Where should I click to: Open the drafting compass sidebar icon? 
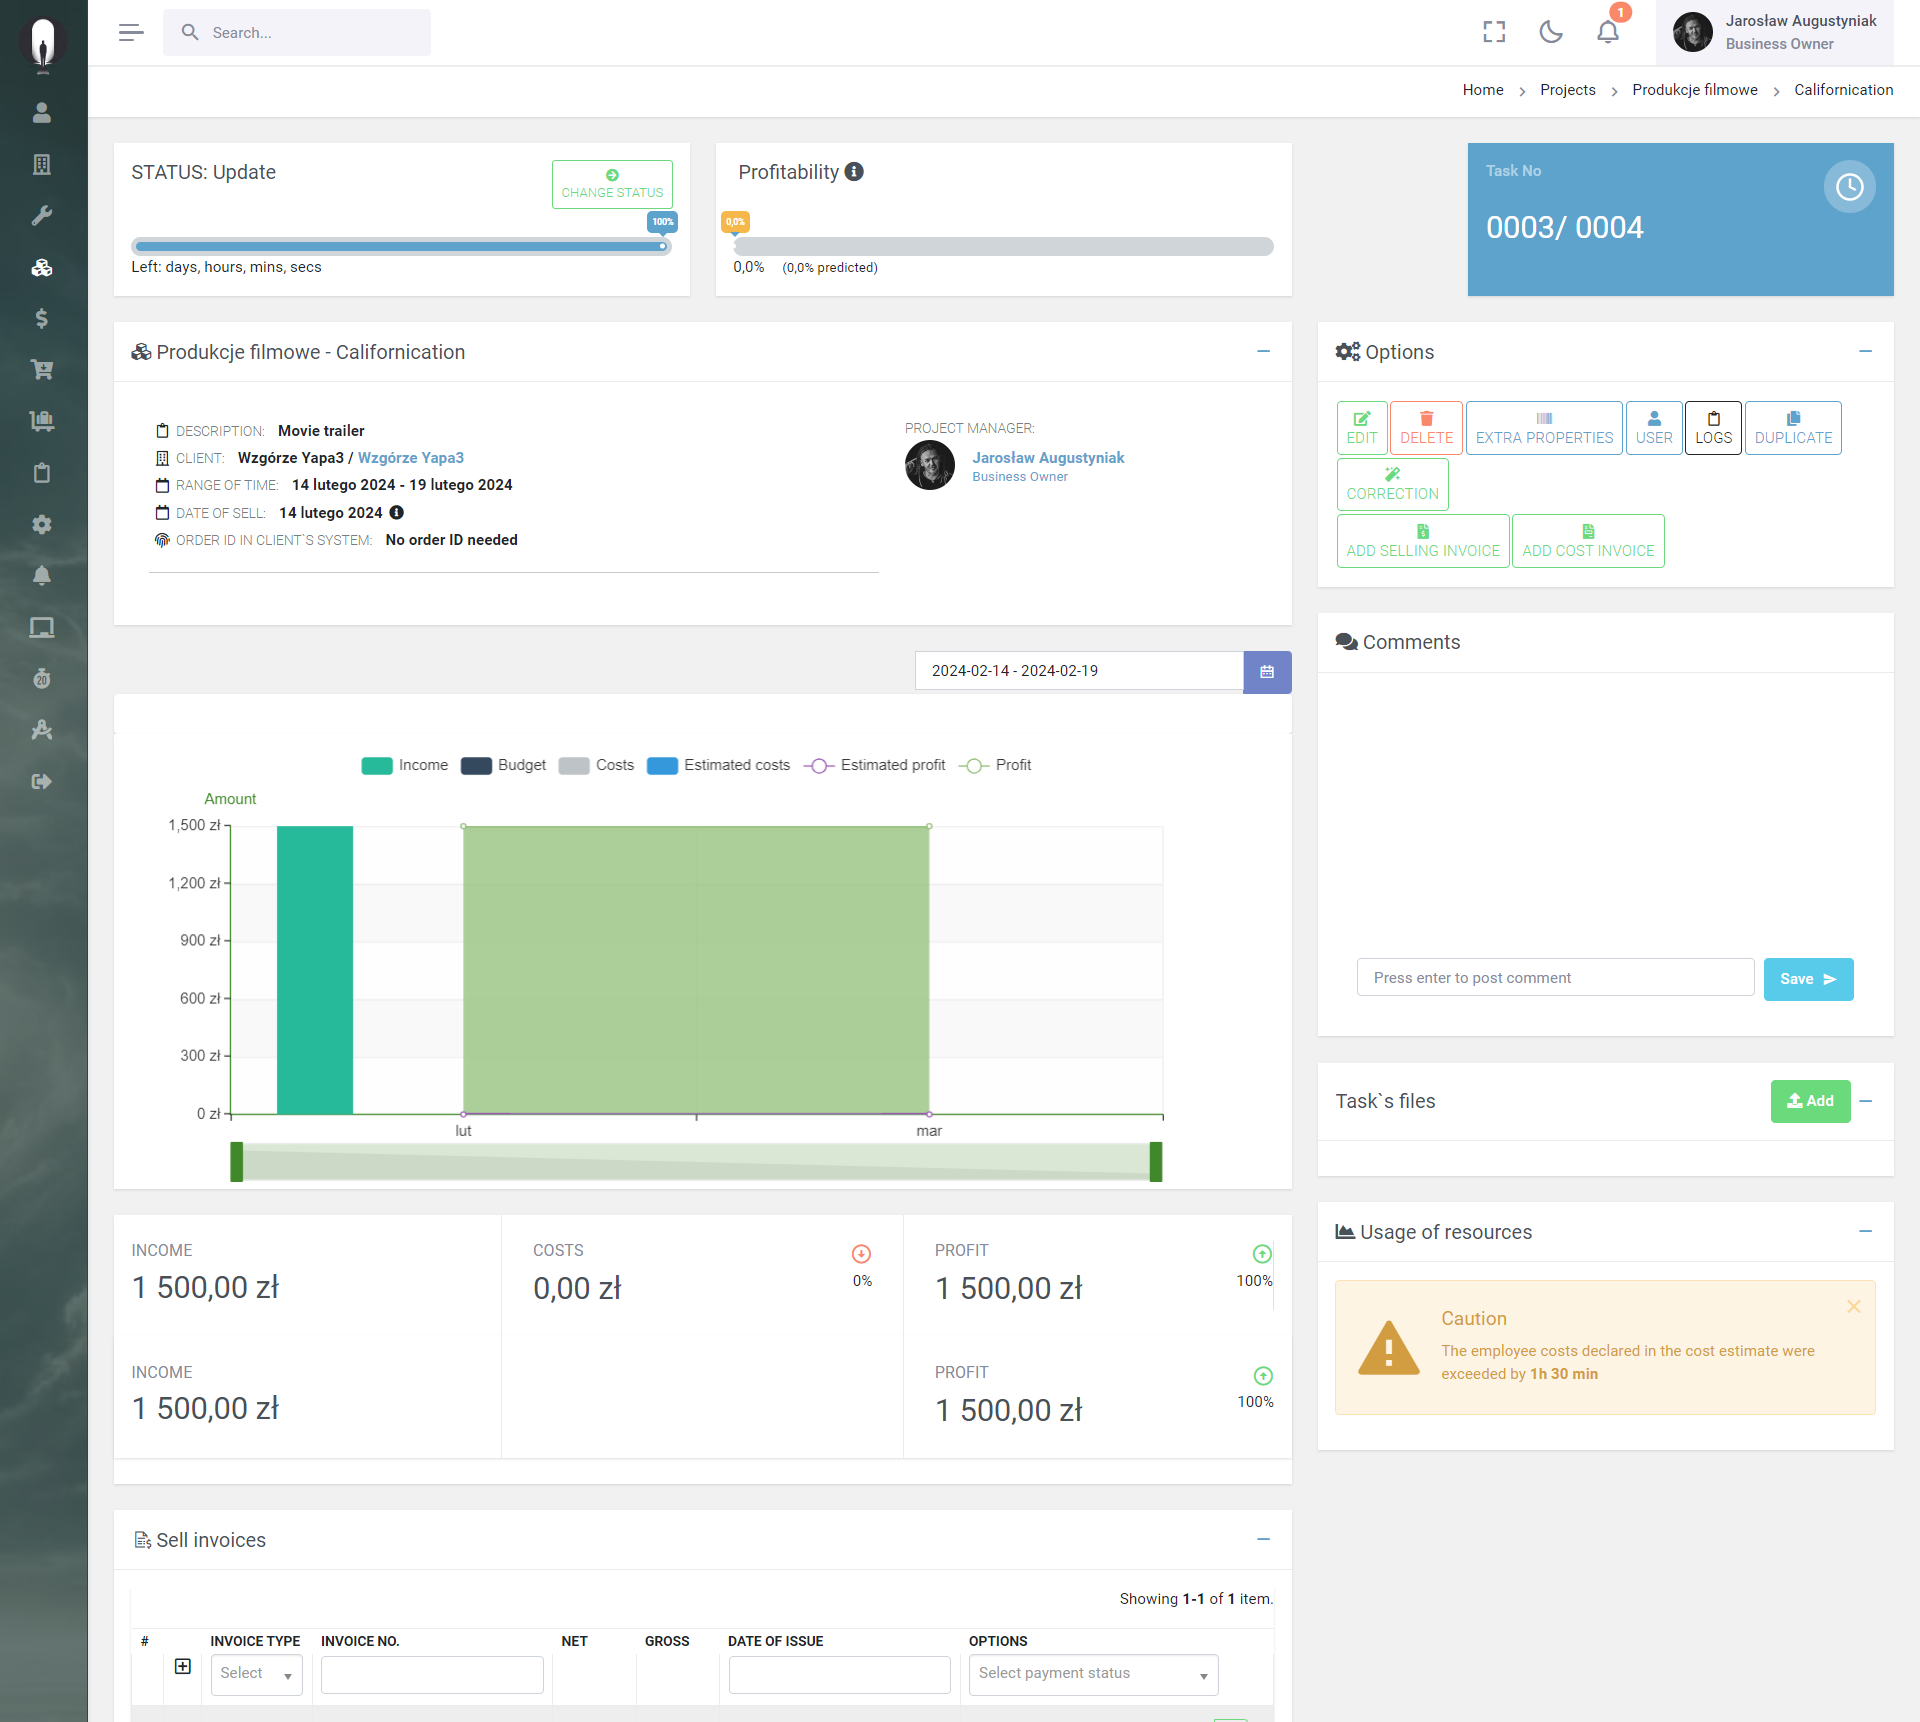click(42, 730)
